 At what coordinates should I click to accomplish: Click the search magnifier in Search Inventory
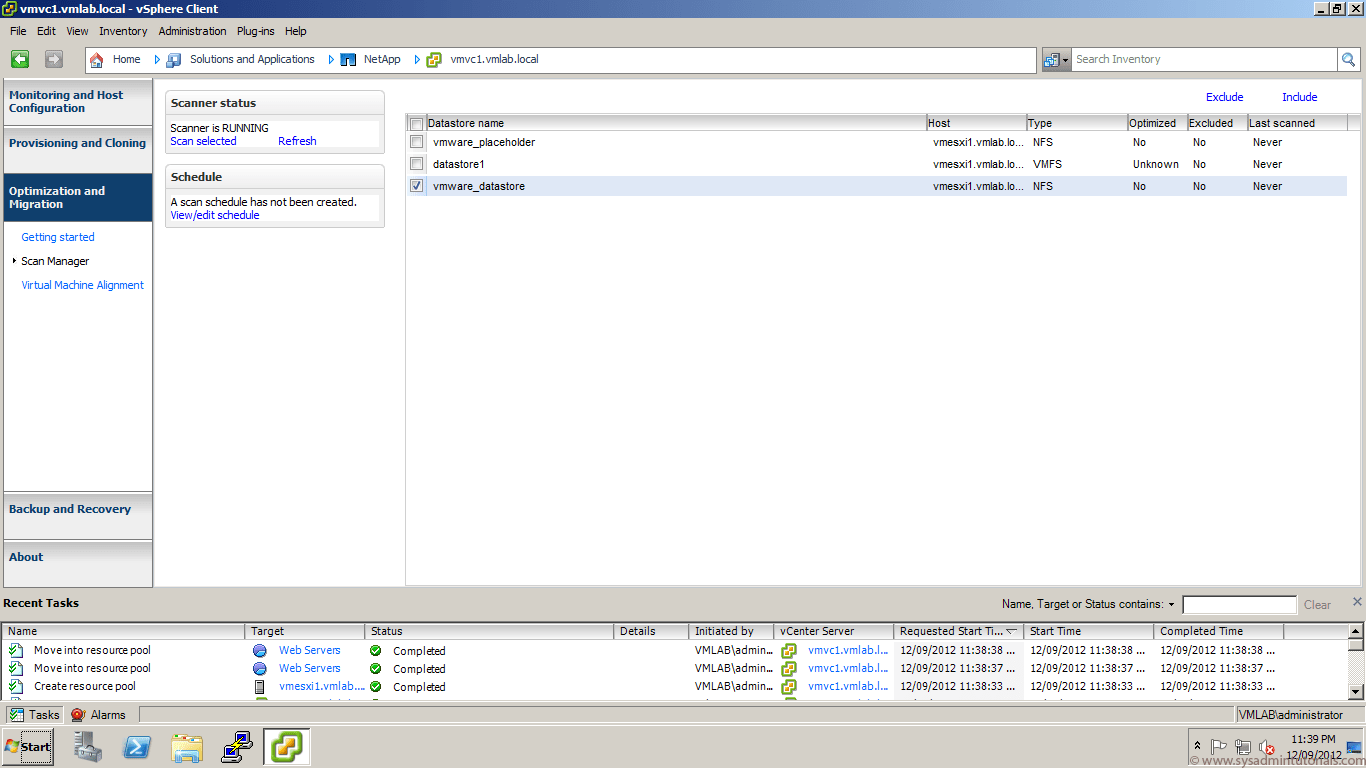click(x=1348, y=59)
